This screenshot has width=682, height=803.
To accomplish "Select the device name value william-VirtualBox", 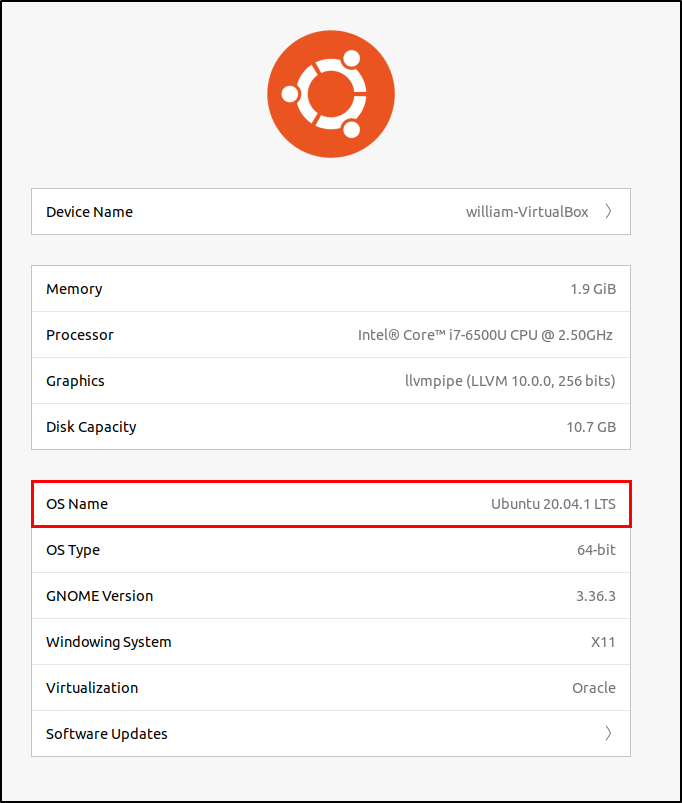I will click(x=527, y=212).
